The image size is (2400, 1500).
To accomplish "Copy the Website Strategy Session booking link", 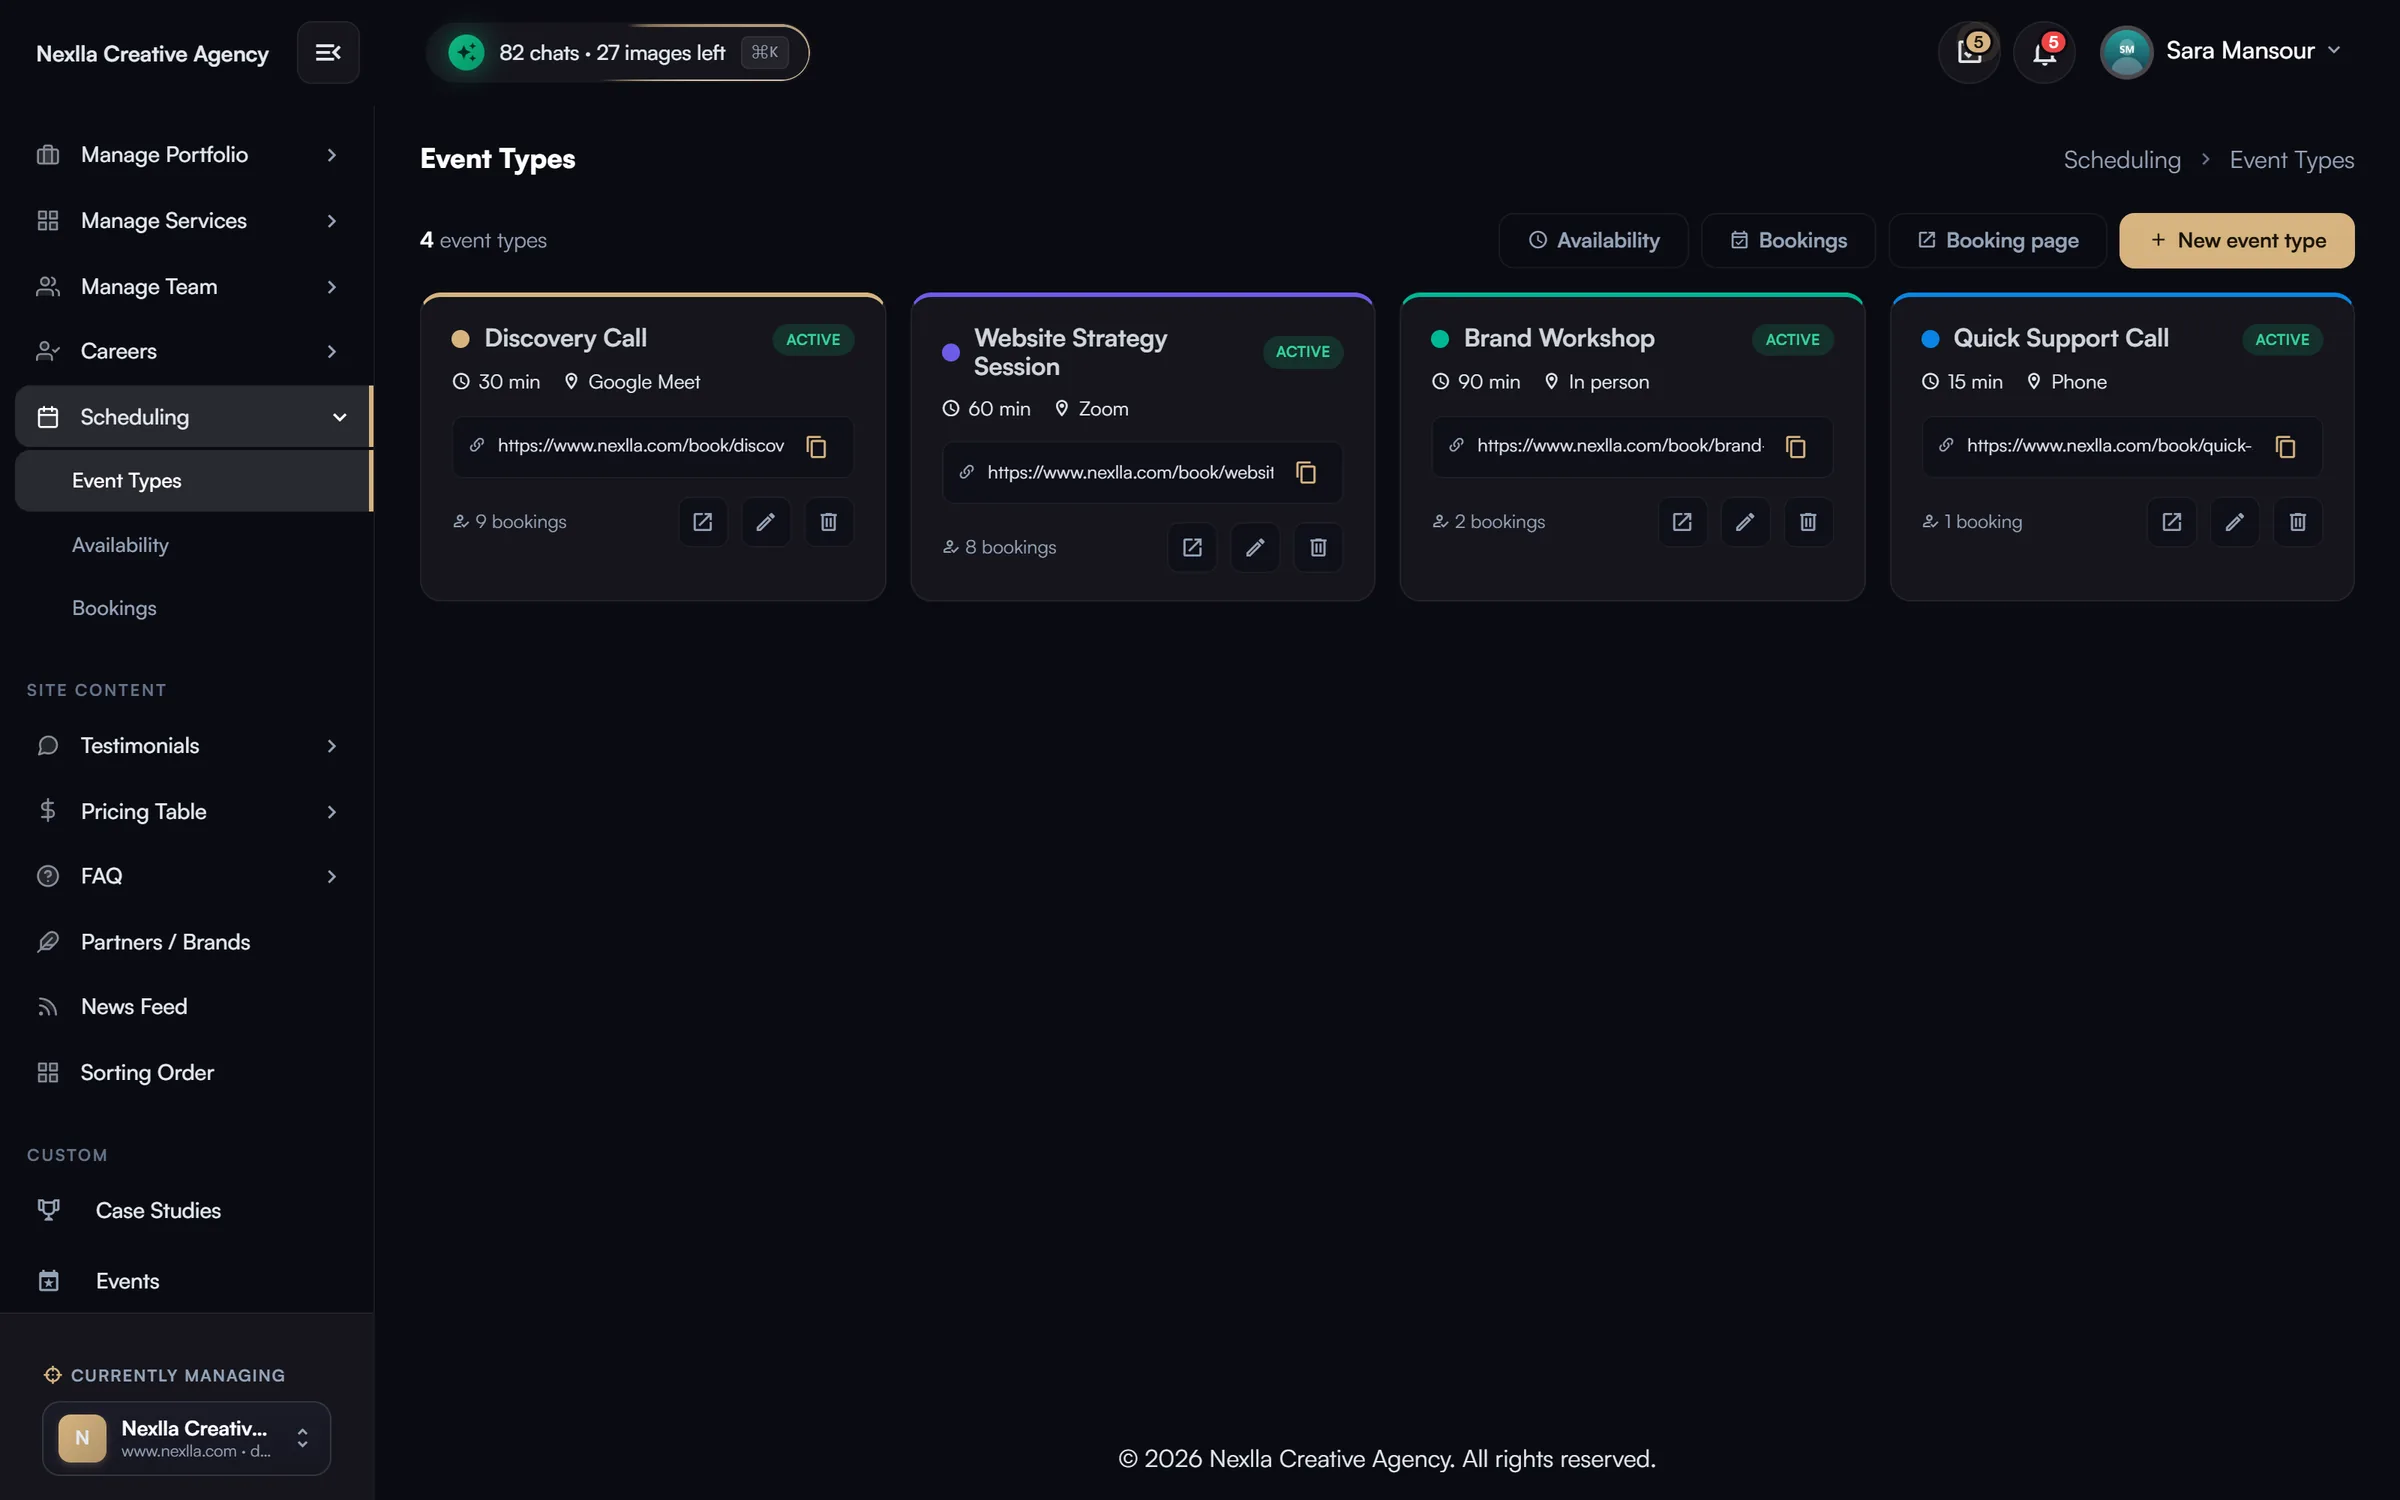I will (x=1306, y=472).
